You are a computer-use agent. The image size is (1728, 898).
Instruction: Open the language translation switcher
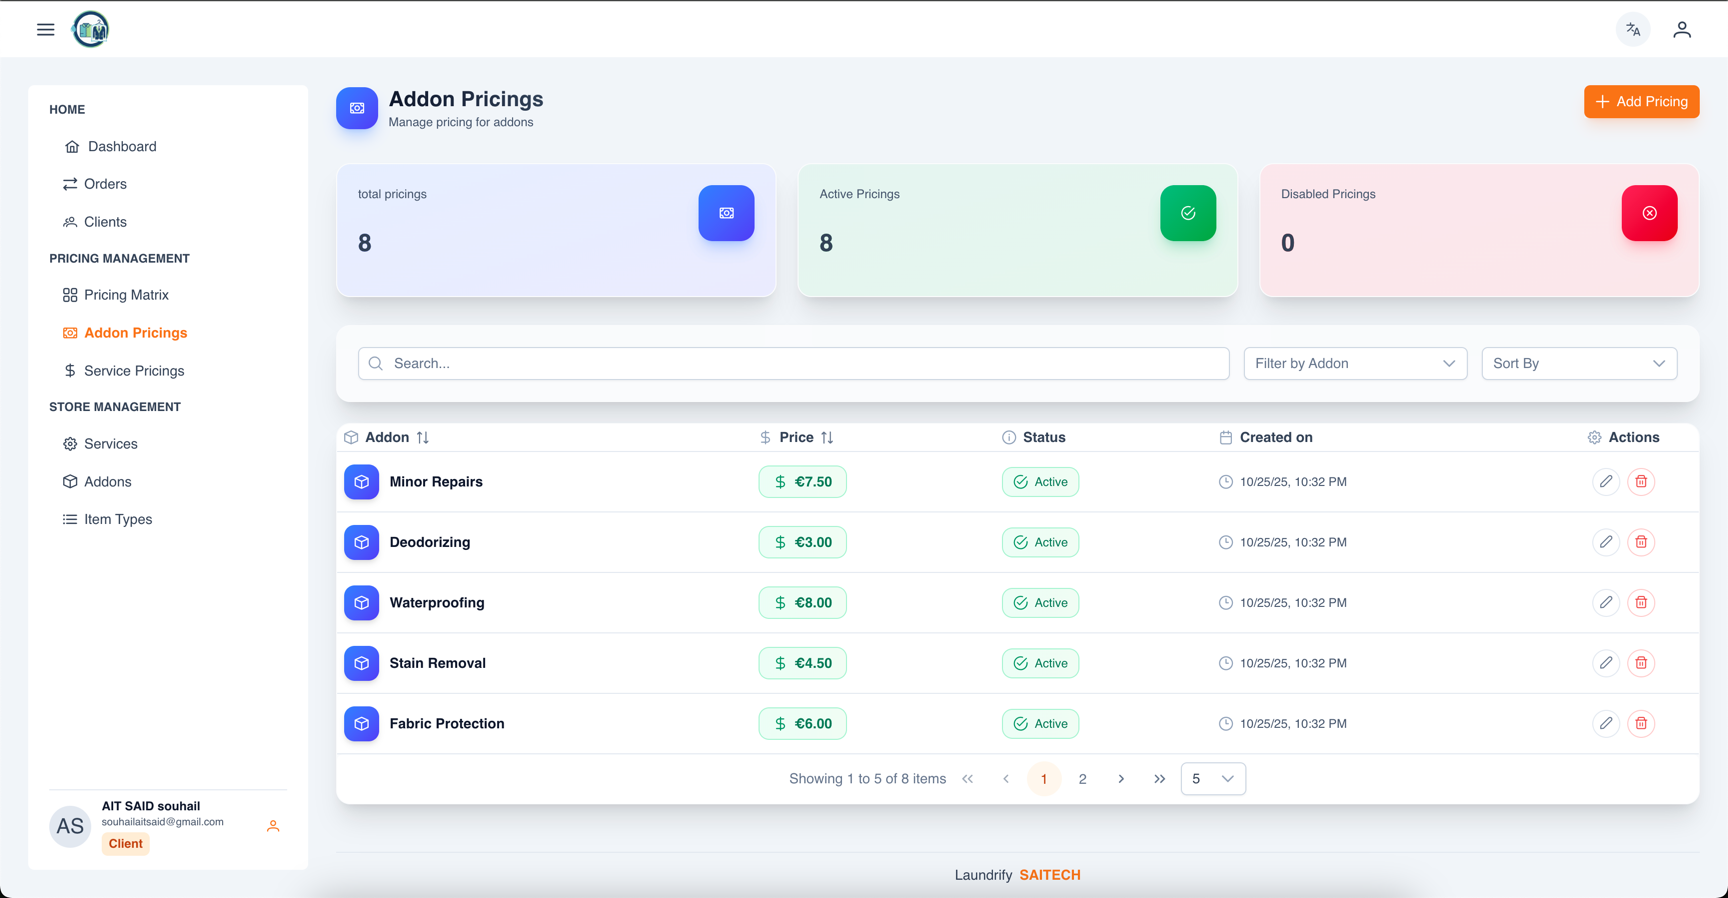pos(1633,29)
